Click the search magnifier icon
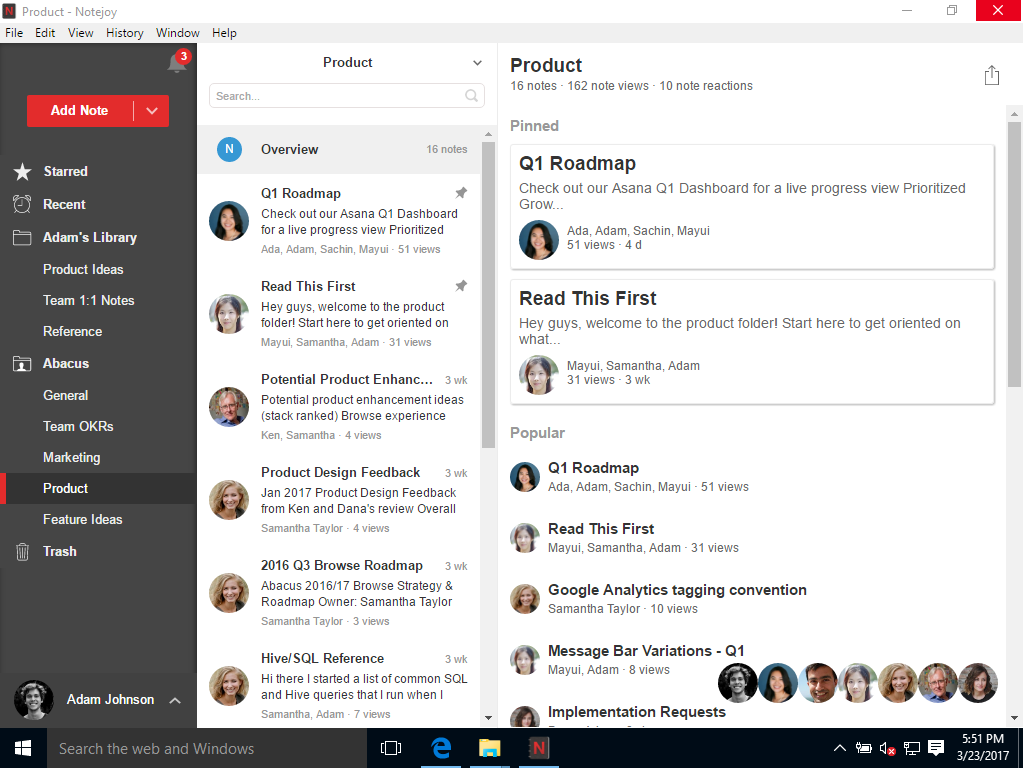1023x768 pixels. pyautogui.click(x=471, y=96)
